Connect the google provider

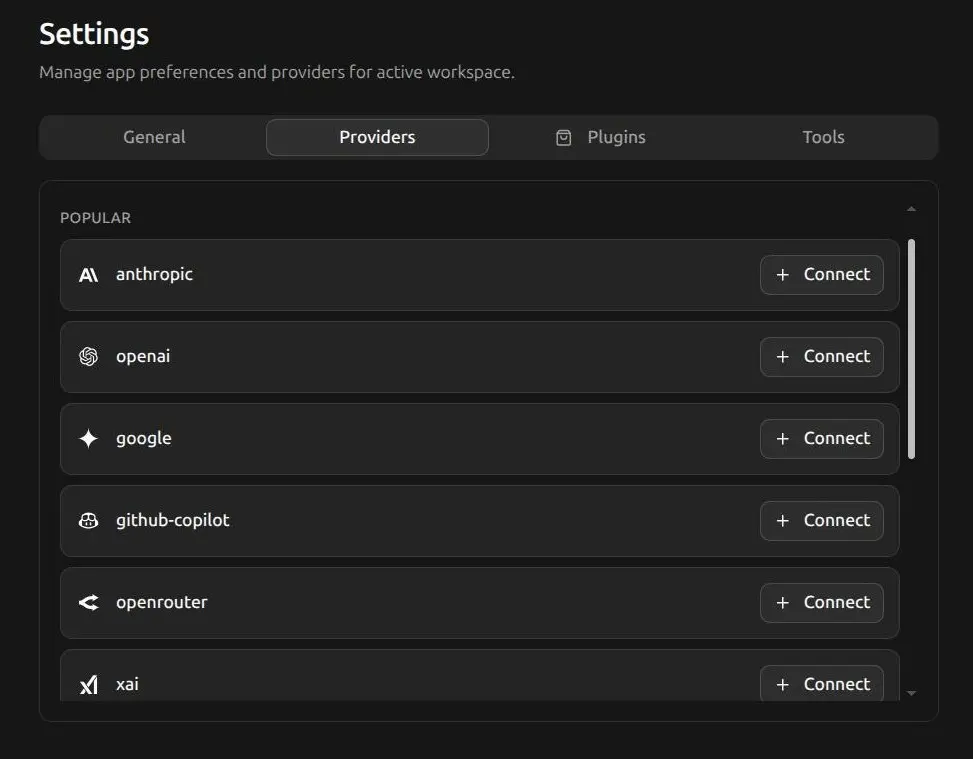pos(822,439)
